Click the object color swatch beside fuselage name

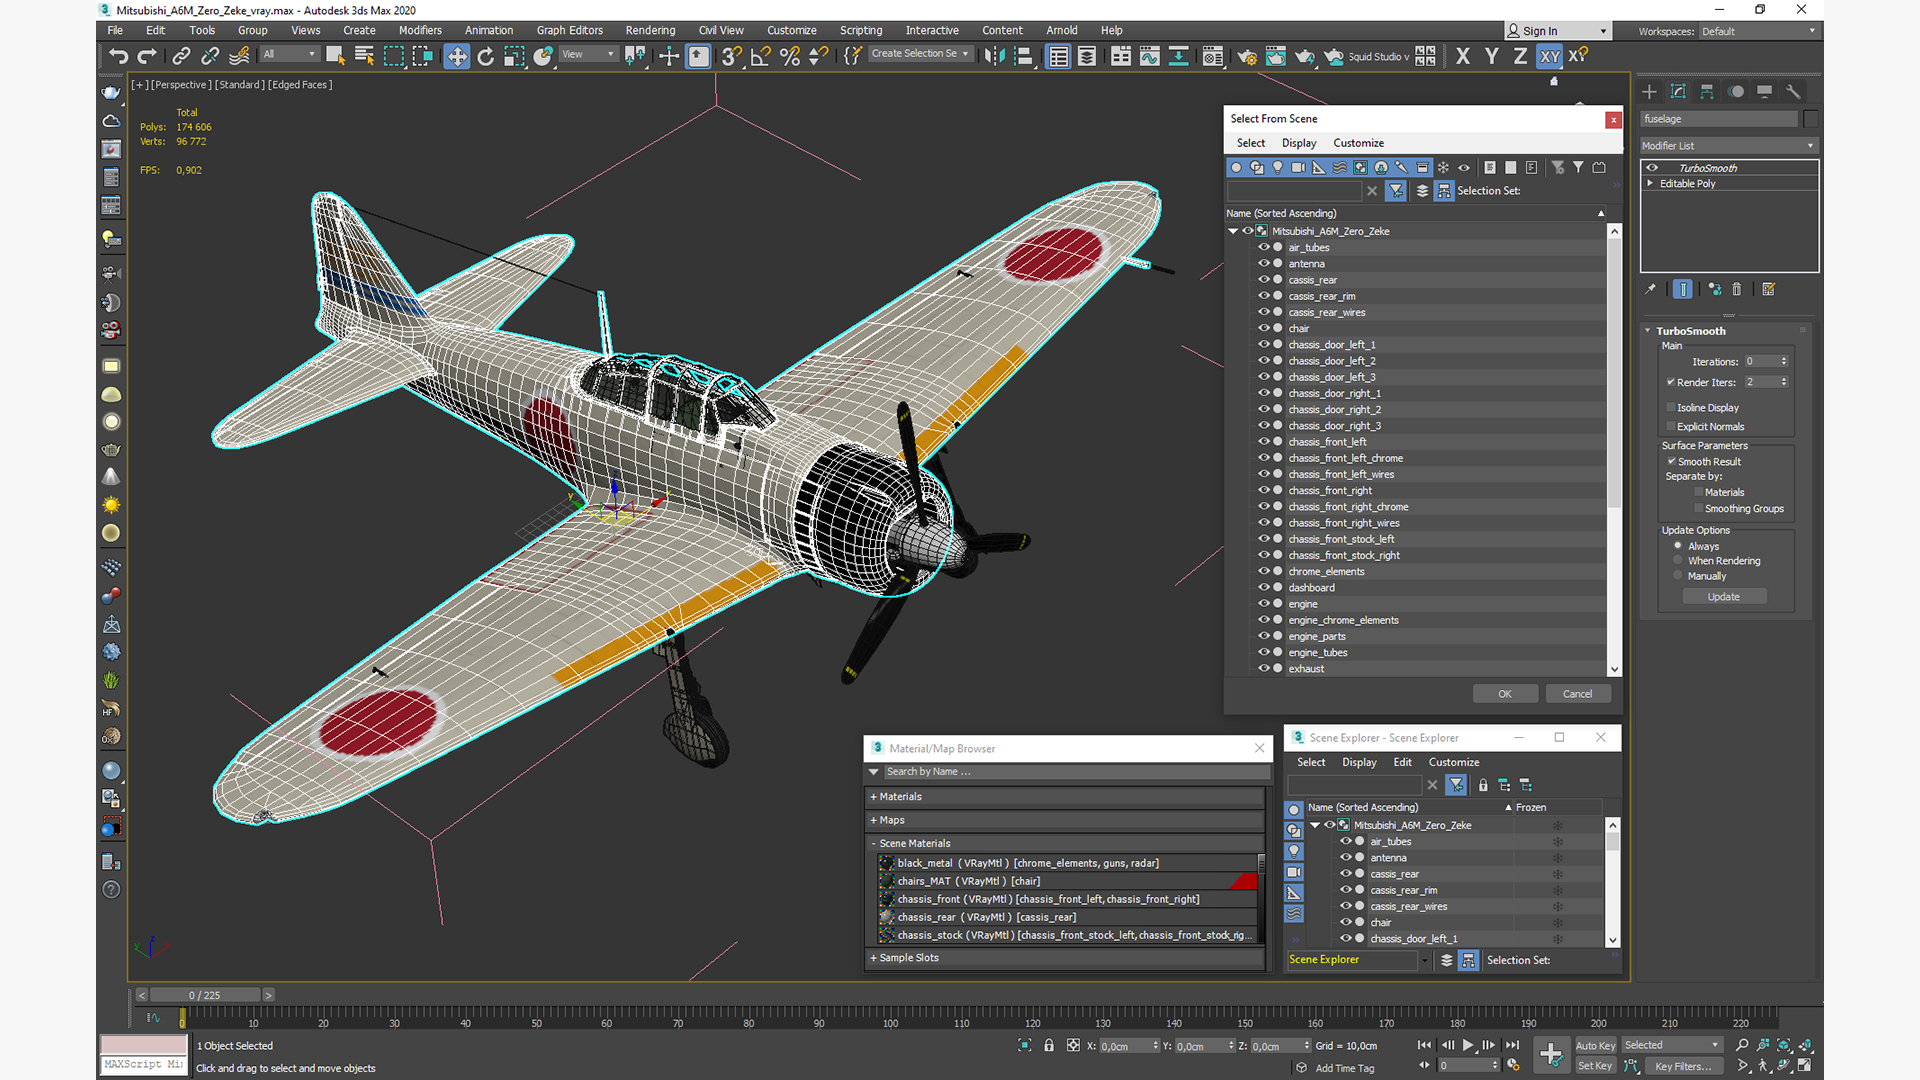[x=1810, y=119]
